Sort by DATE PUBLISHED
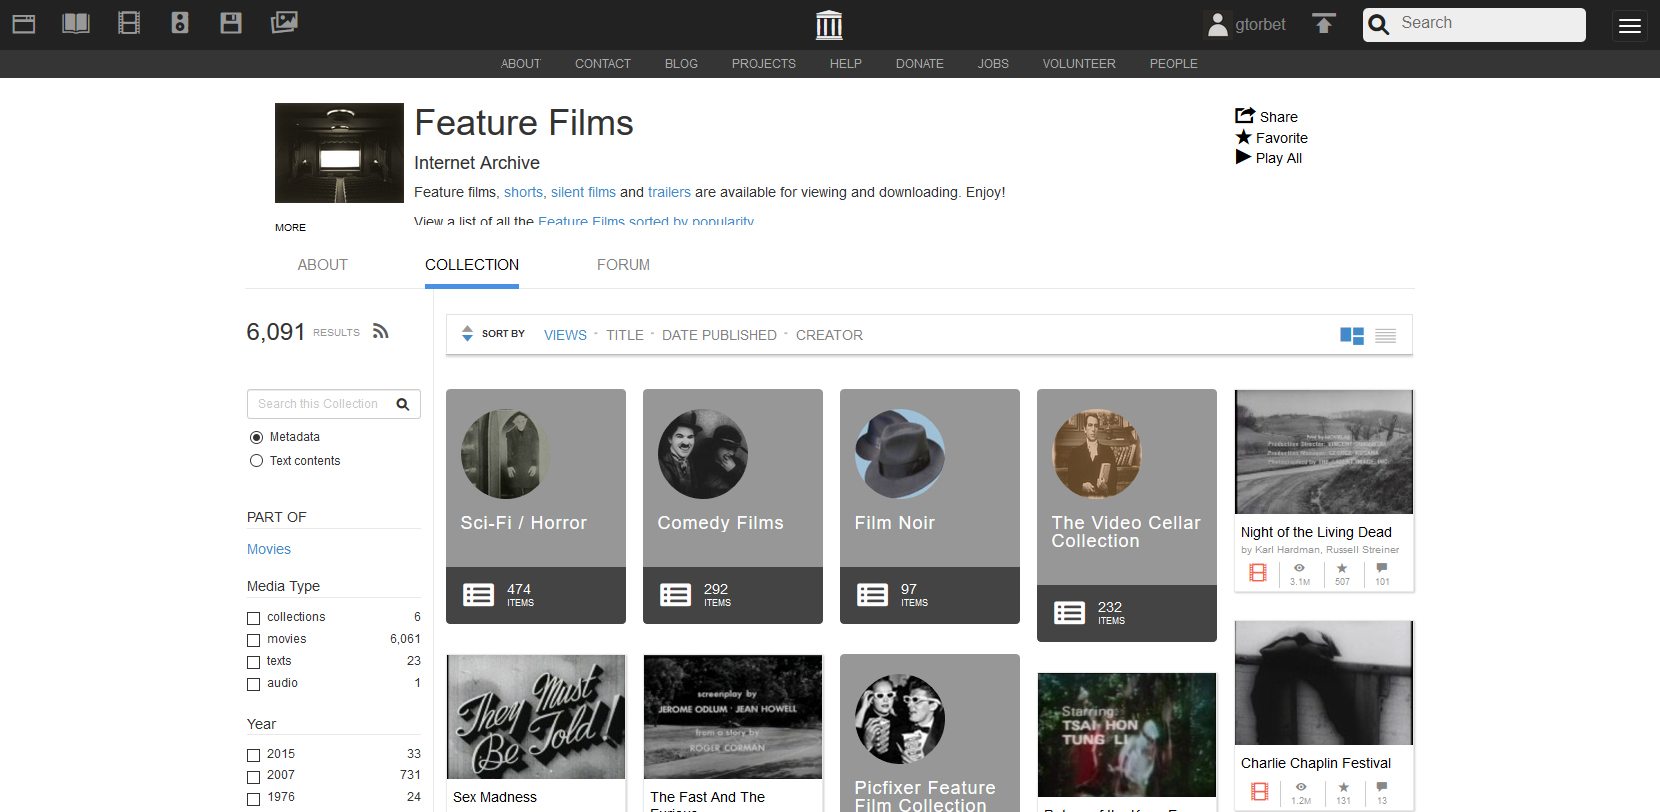The image size is (1660, 812). click(719, 335)
